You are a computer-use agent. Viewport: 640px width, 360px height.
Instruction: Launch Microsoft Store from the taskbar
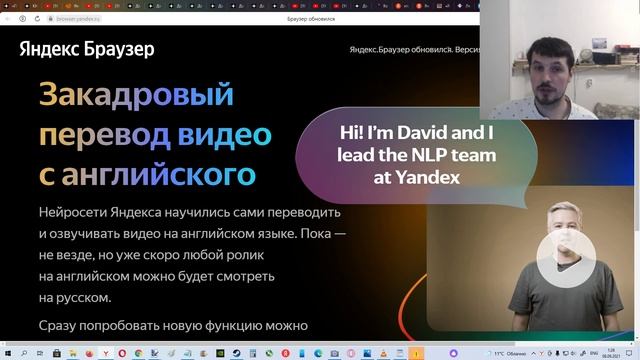tap(56, 353)
